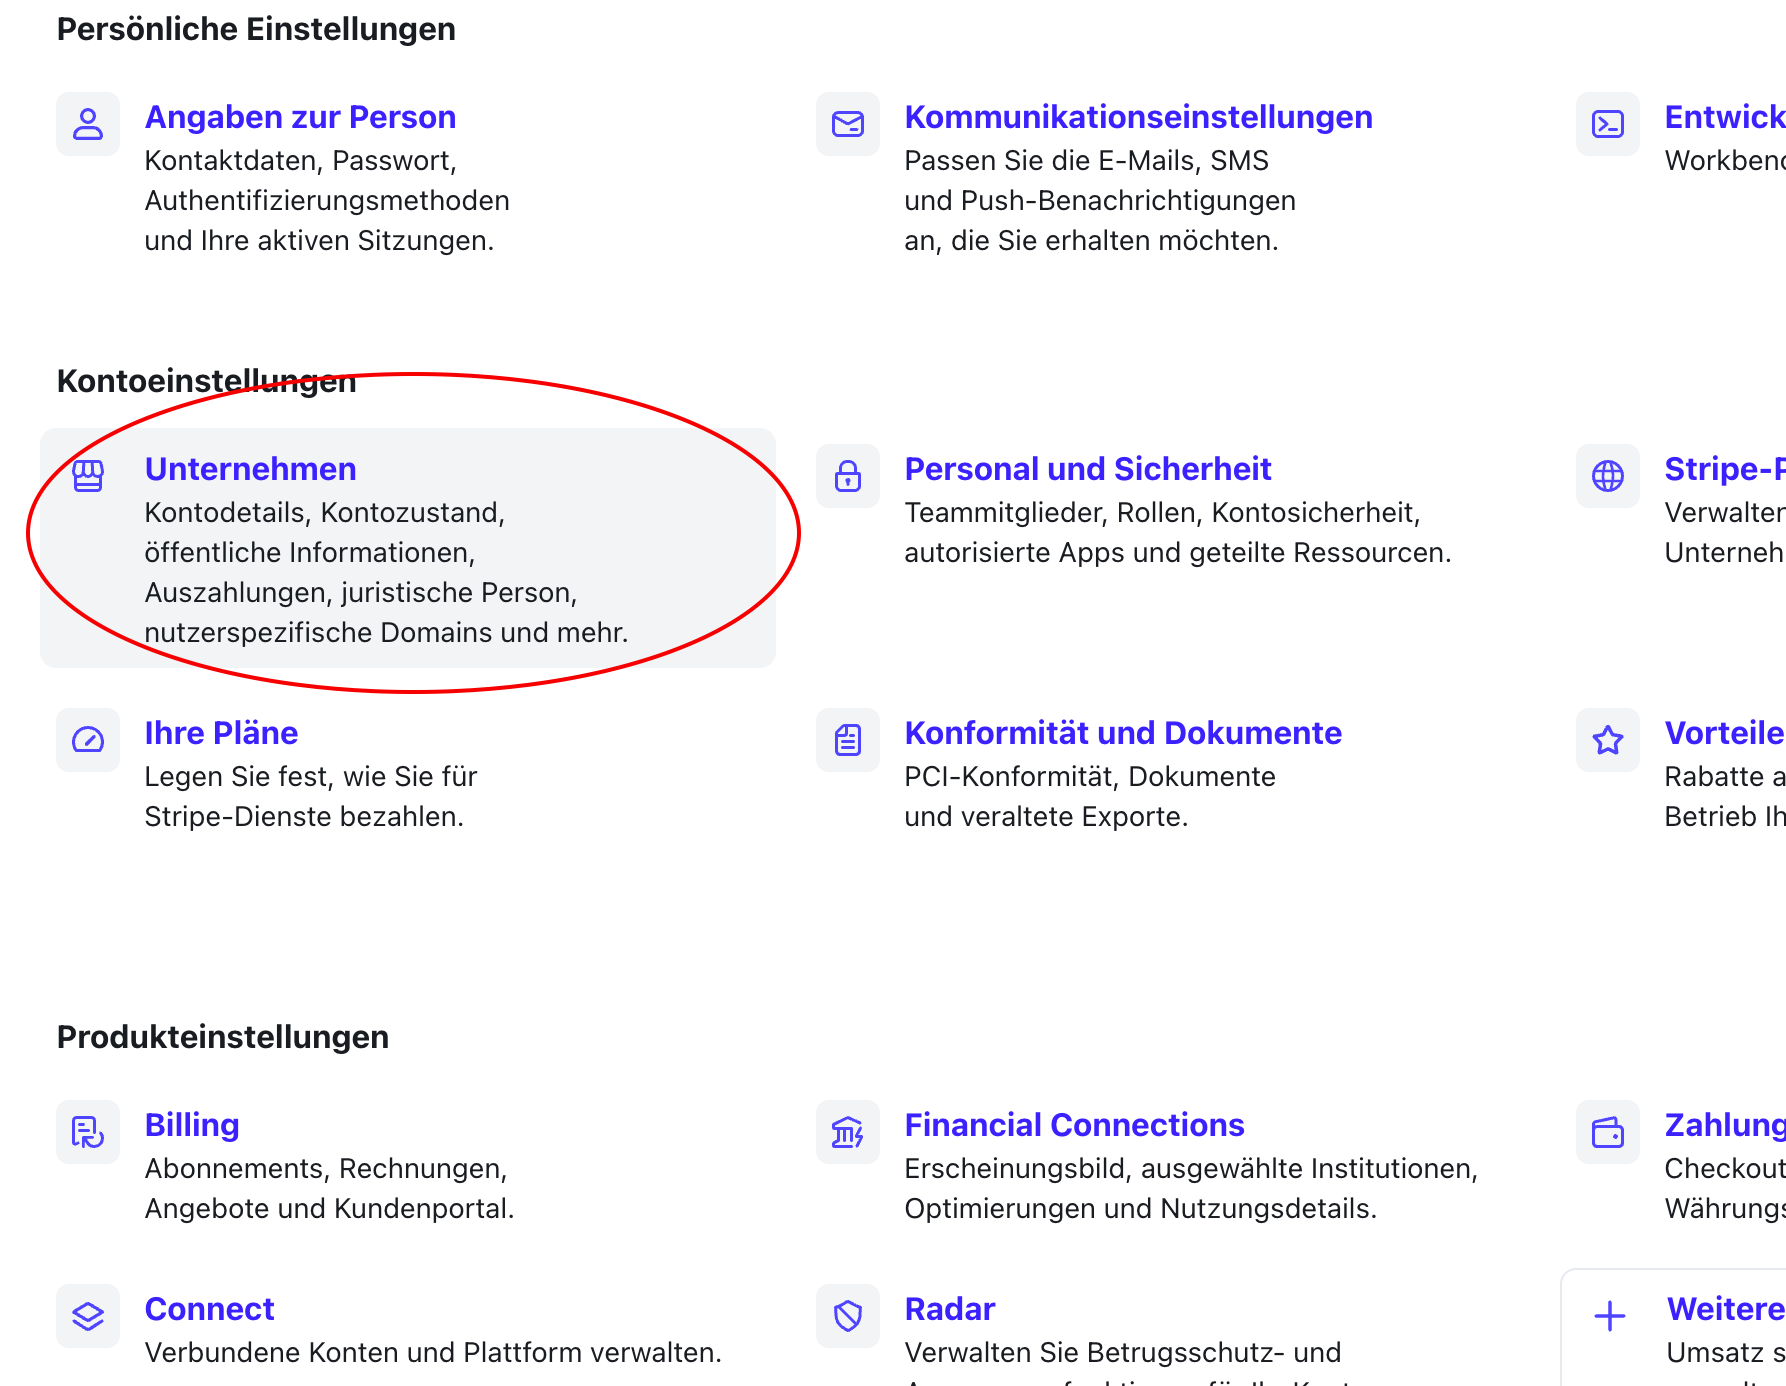Click the layers icon beside Connect
This screenshot has width=1786, height=1386.
88,1316
